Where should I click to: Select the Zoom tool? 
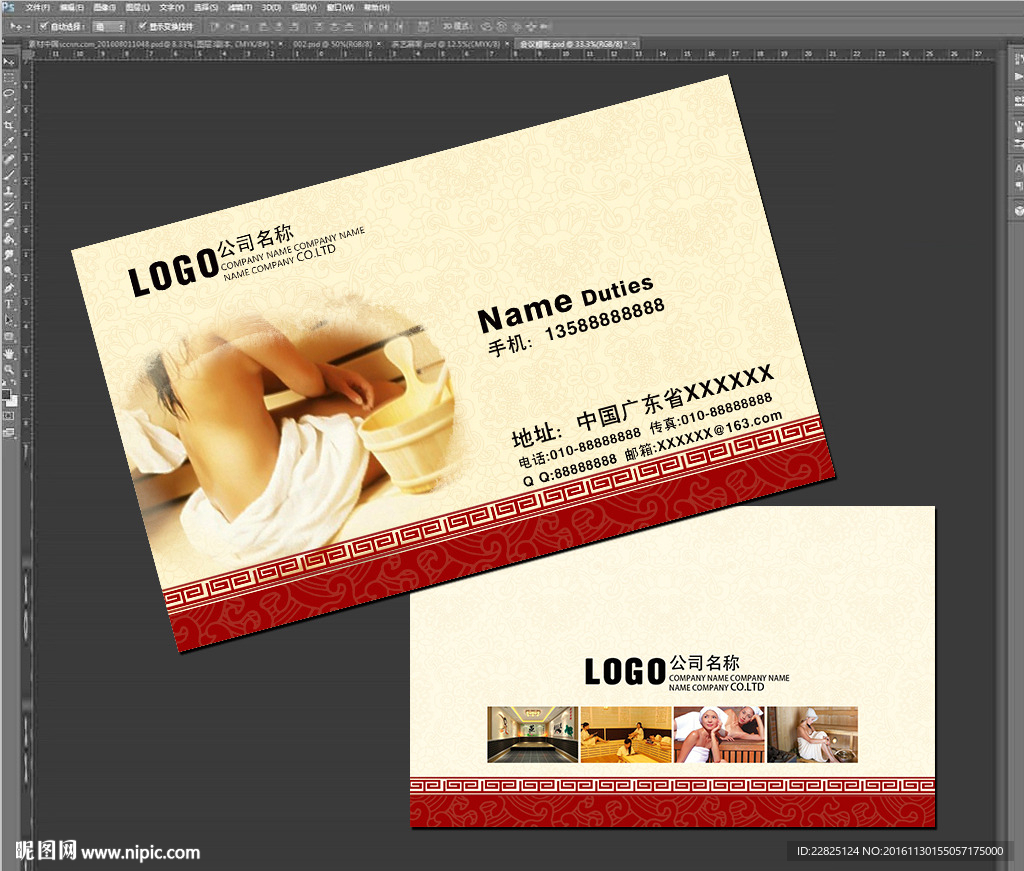point(9,369)
